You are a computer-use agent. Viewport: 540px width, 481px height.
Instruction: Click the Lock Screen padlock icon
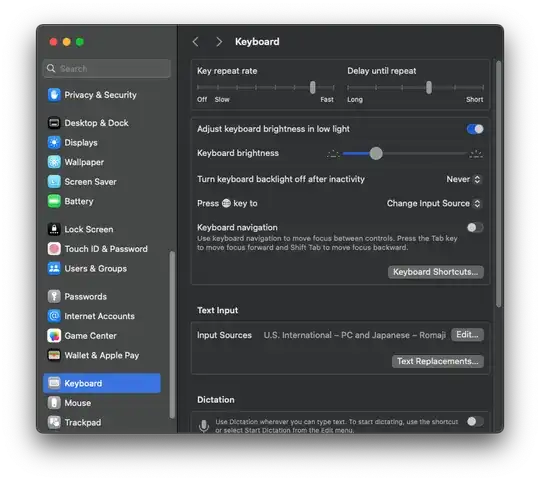click(54, 229)
